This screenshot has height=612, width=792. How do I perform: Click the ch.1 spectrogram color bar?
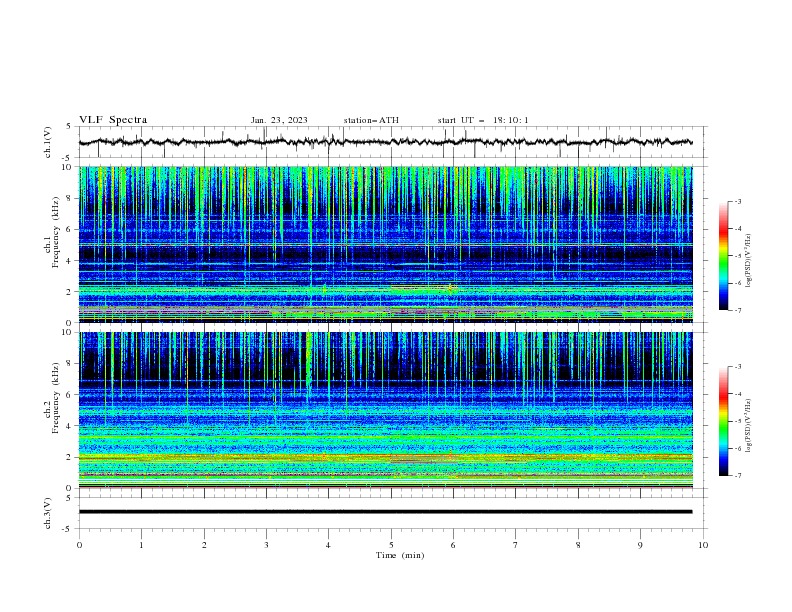pos(724,256)
